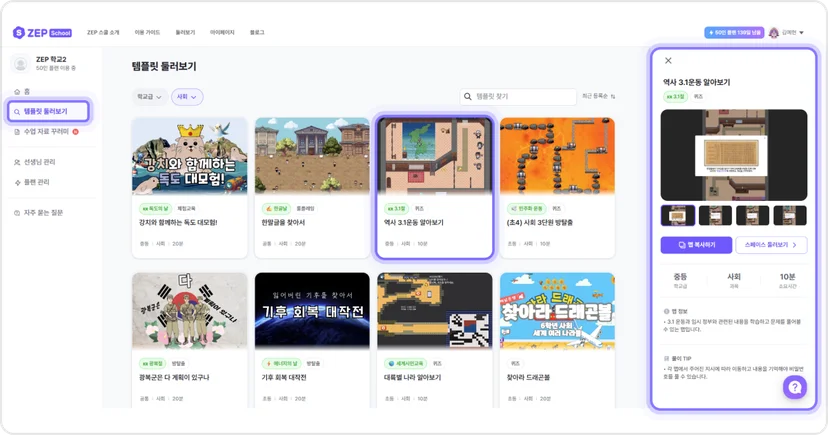This screenshot has width=828, height=435.
Task: Select the fourth preview thumbnail
Action: pos(790,215)
